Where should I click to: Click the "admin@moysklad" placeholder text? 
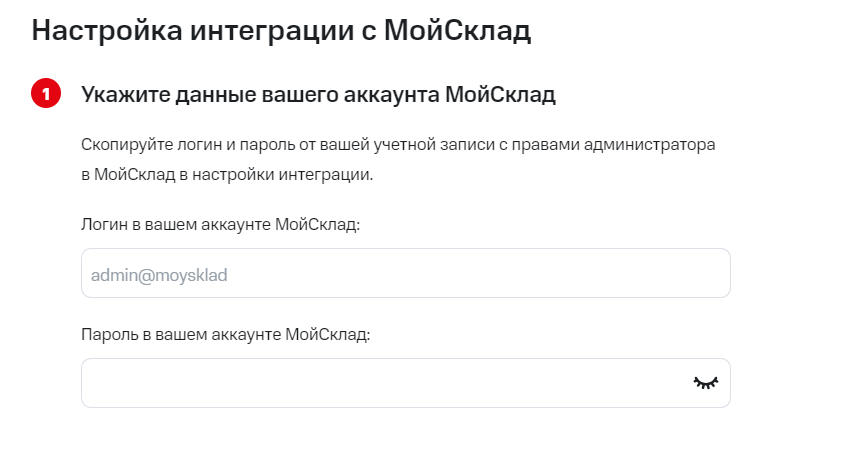(159, 274)
